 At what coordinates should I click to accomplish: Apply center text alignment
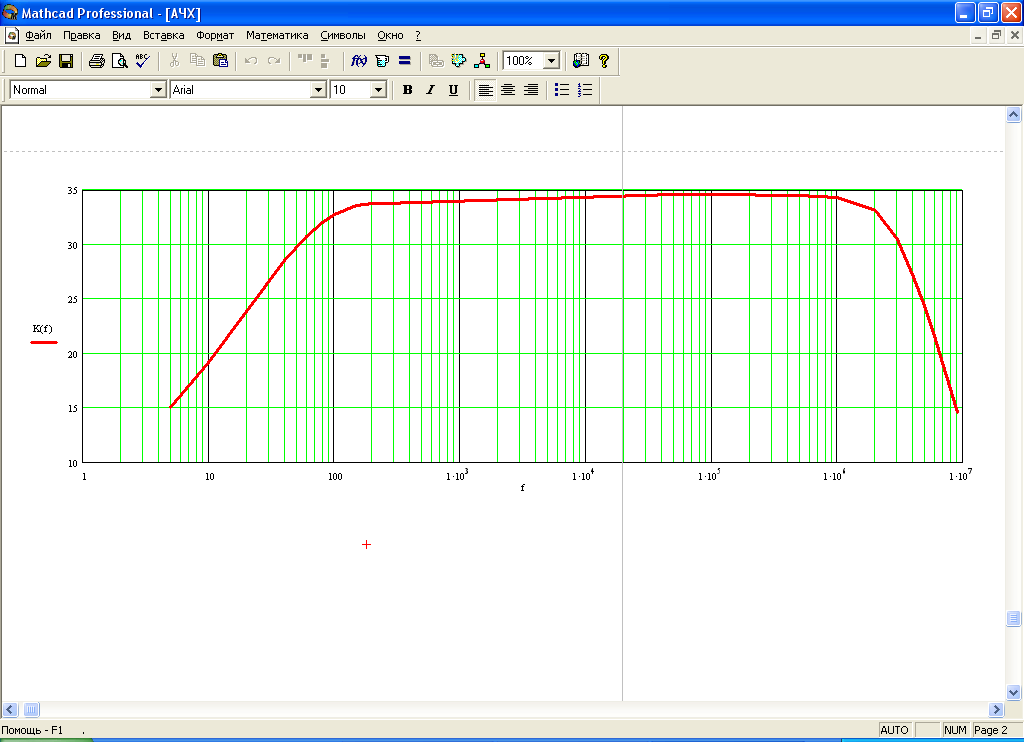tap(508, 90)
